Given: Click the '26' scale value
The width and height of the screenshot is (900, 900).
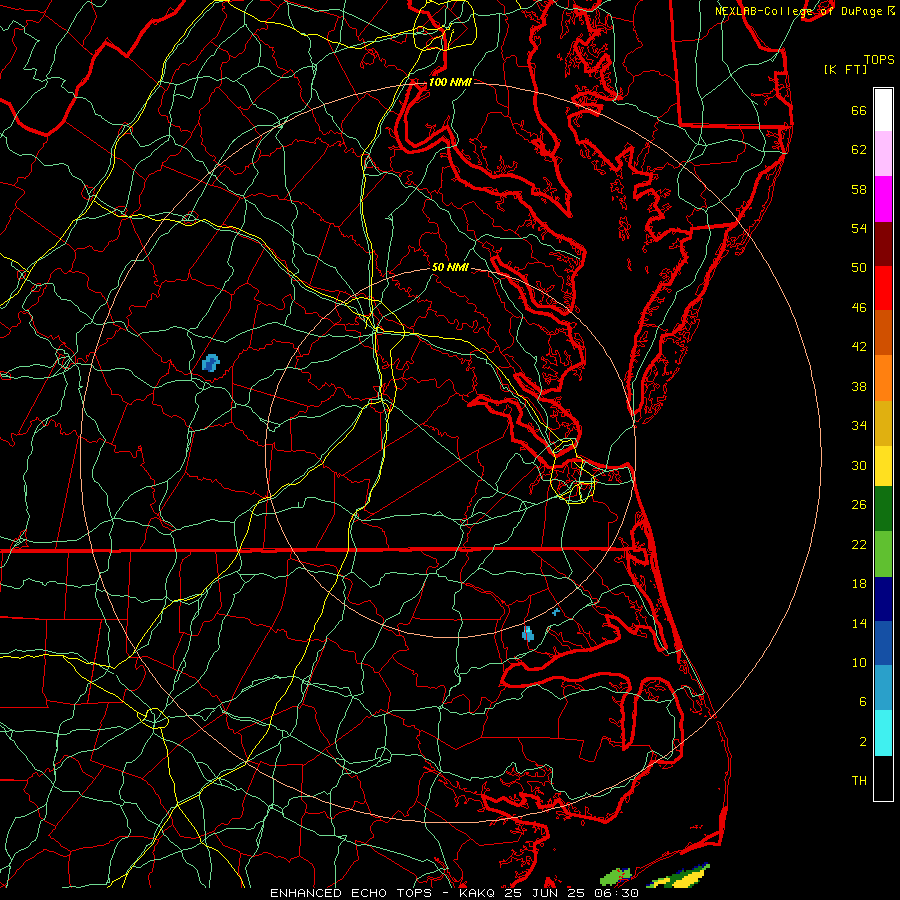Looking at the screenshot, I should pos(859,505).
